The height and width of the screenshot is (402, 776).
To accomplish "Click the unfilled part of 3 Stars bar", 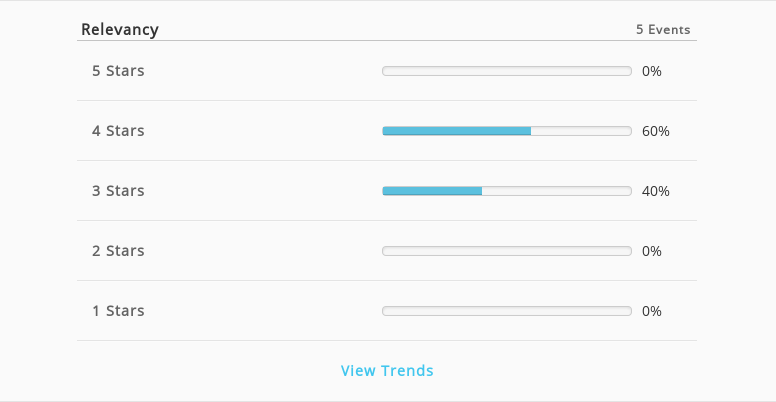I will 557,191.
